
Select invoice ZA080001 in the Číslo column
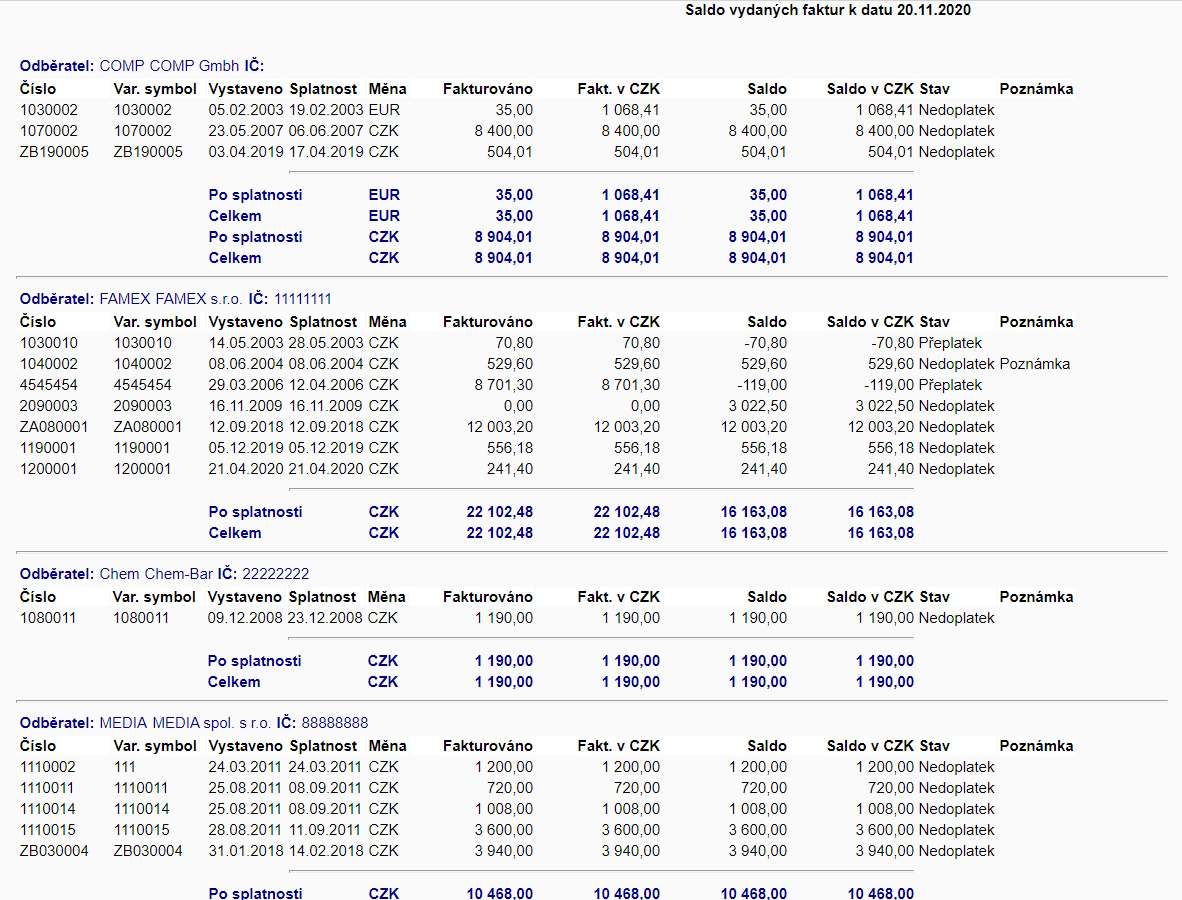pyautogui.click(x=54, y=427)
